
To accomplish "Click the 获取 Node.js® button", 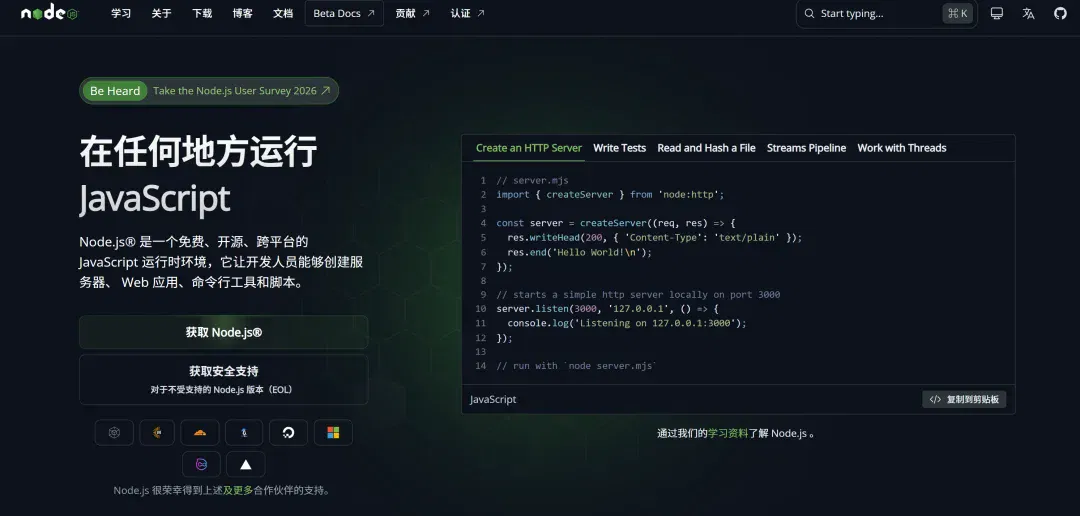I will coord(224,332).
